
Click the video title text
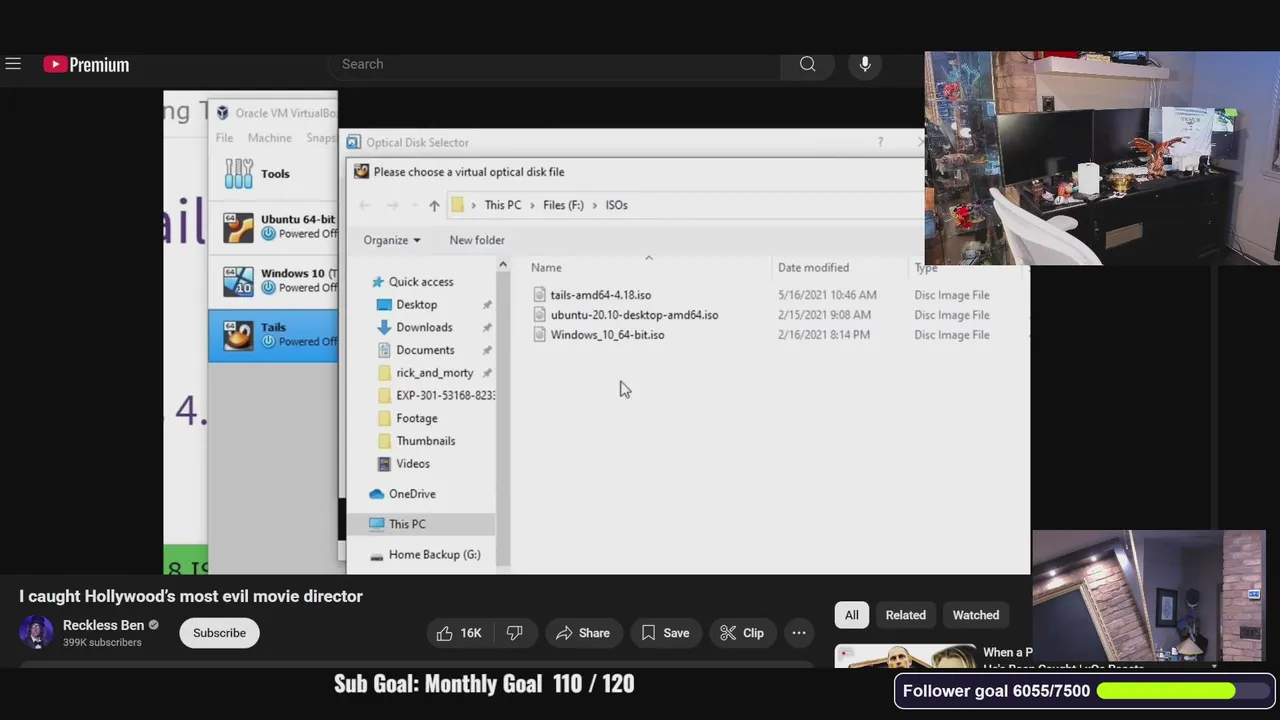(x=191, y=596)
